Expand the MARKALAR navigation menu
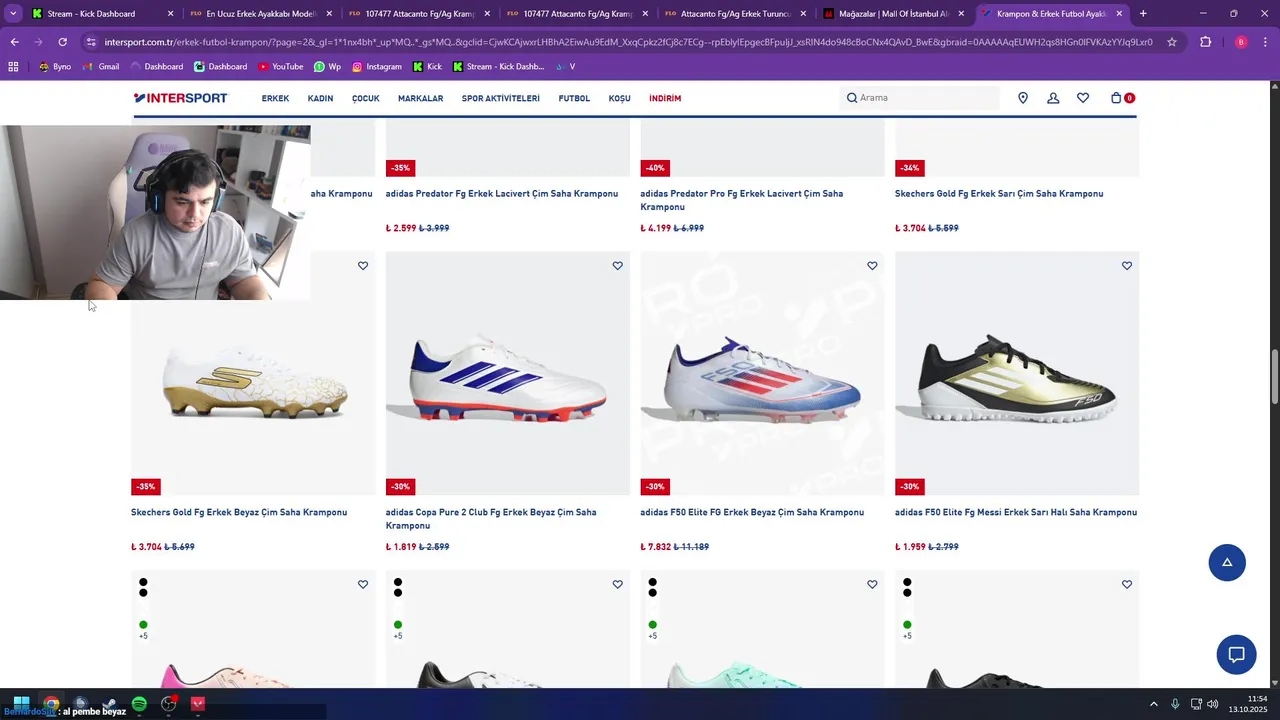This screenshot has height=720, width=1280. 420,98
